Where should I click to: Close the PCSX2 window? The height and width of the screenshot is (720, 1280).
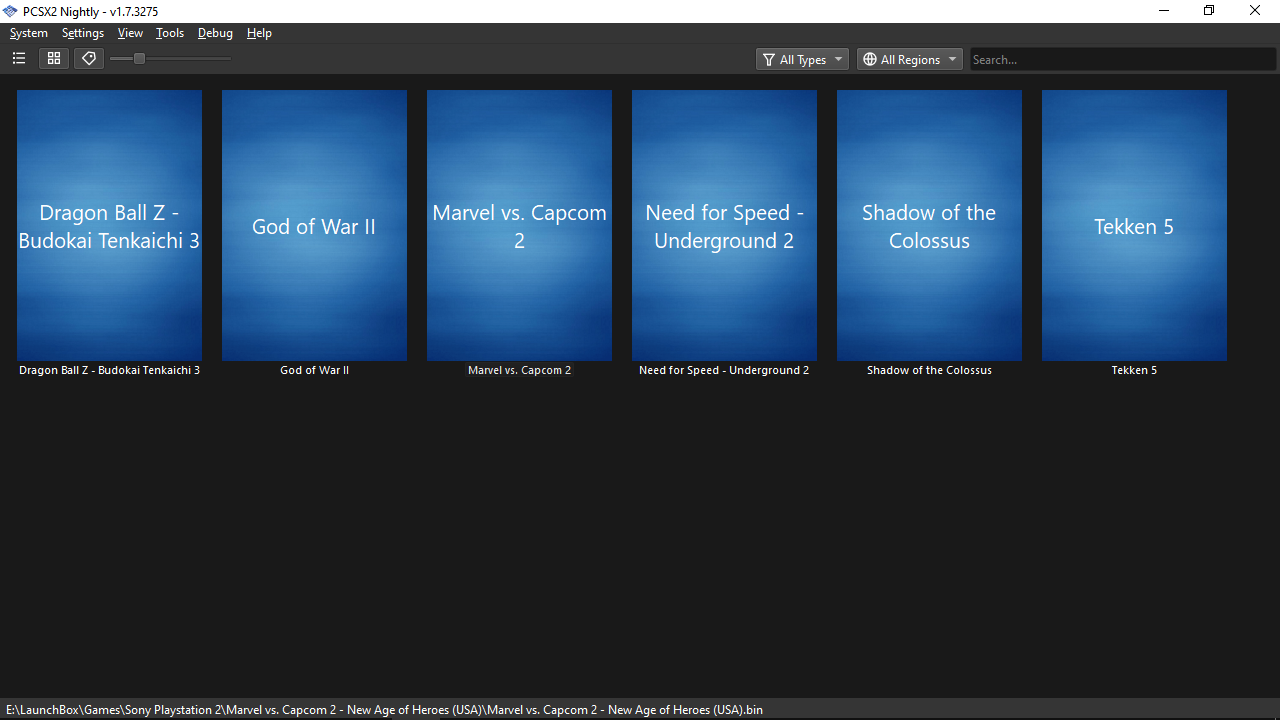pyautogui.click(x=1255, y=11)
